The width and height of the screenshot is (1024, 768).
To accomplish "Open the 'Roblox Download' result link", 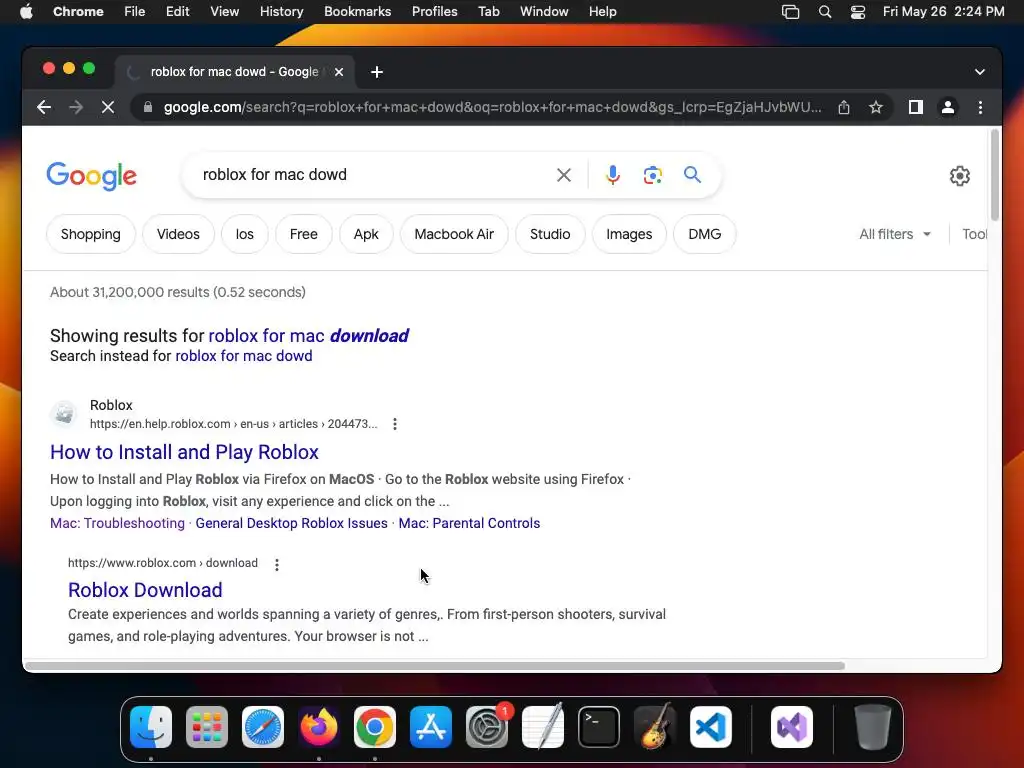I will pyautogui.click(x=145, y=590).
